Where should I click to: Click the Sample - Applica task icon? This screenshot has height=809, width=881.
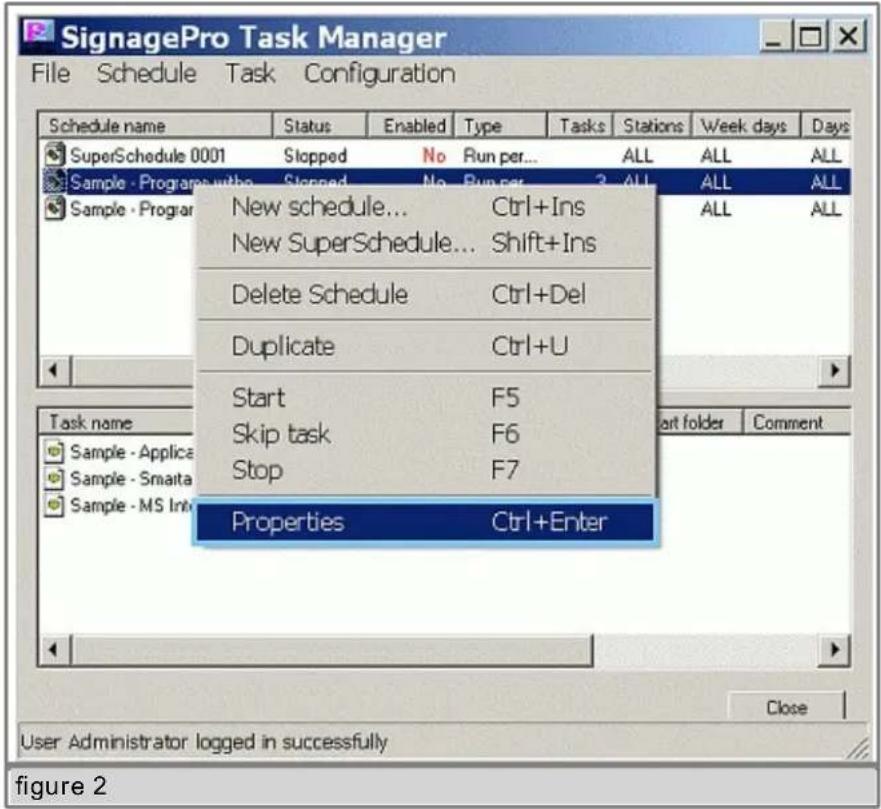tap(54, 451)
